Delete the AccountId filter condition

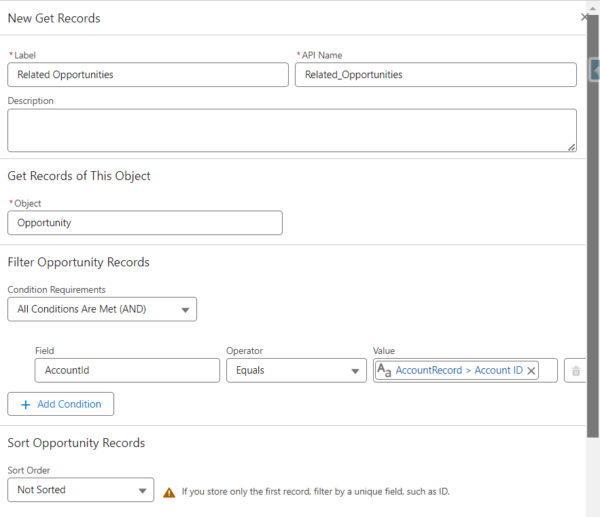click(576, 370)
